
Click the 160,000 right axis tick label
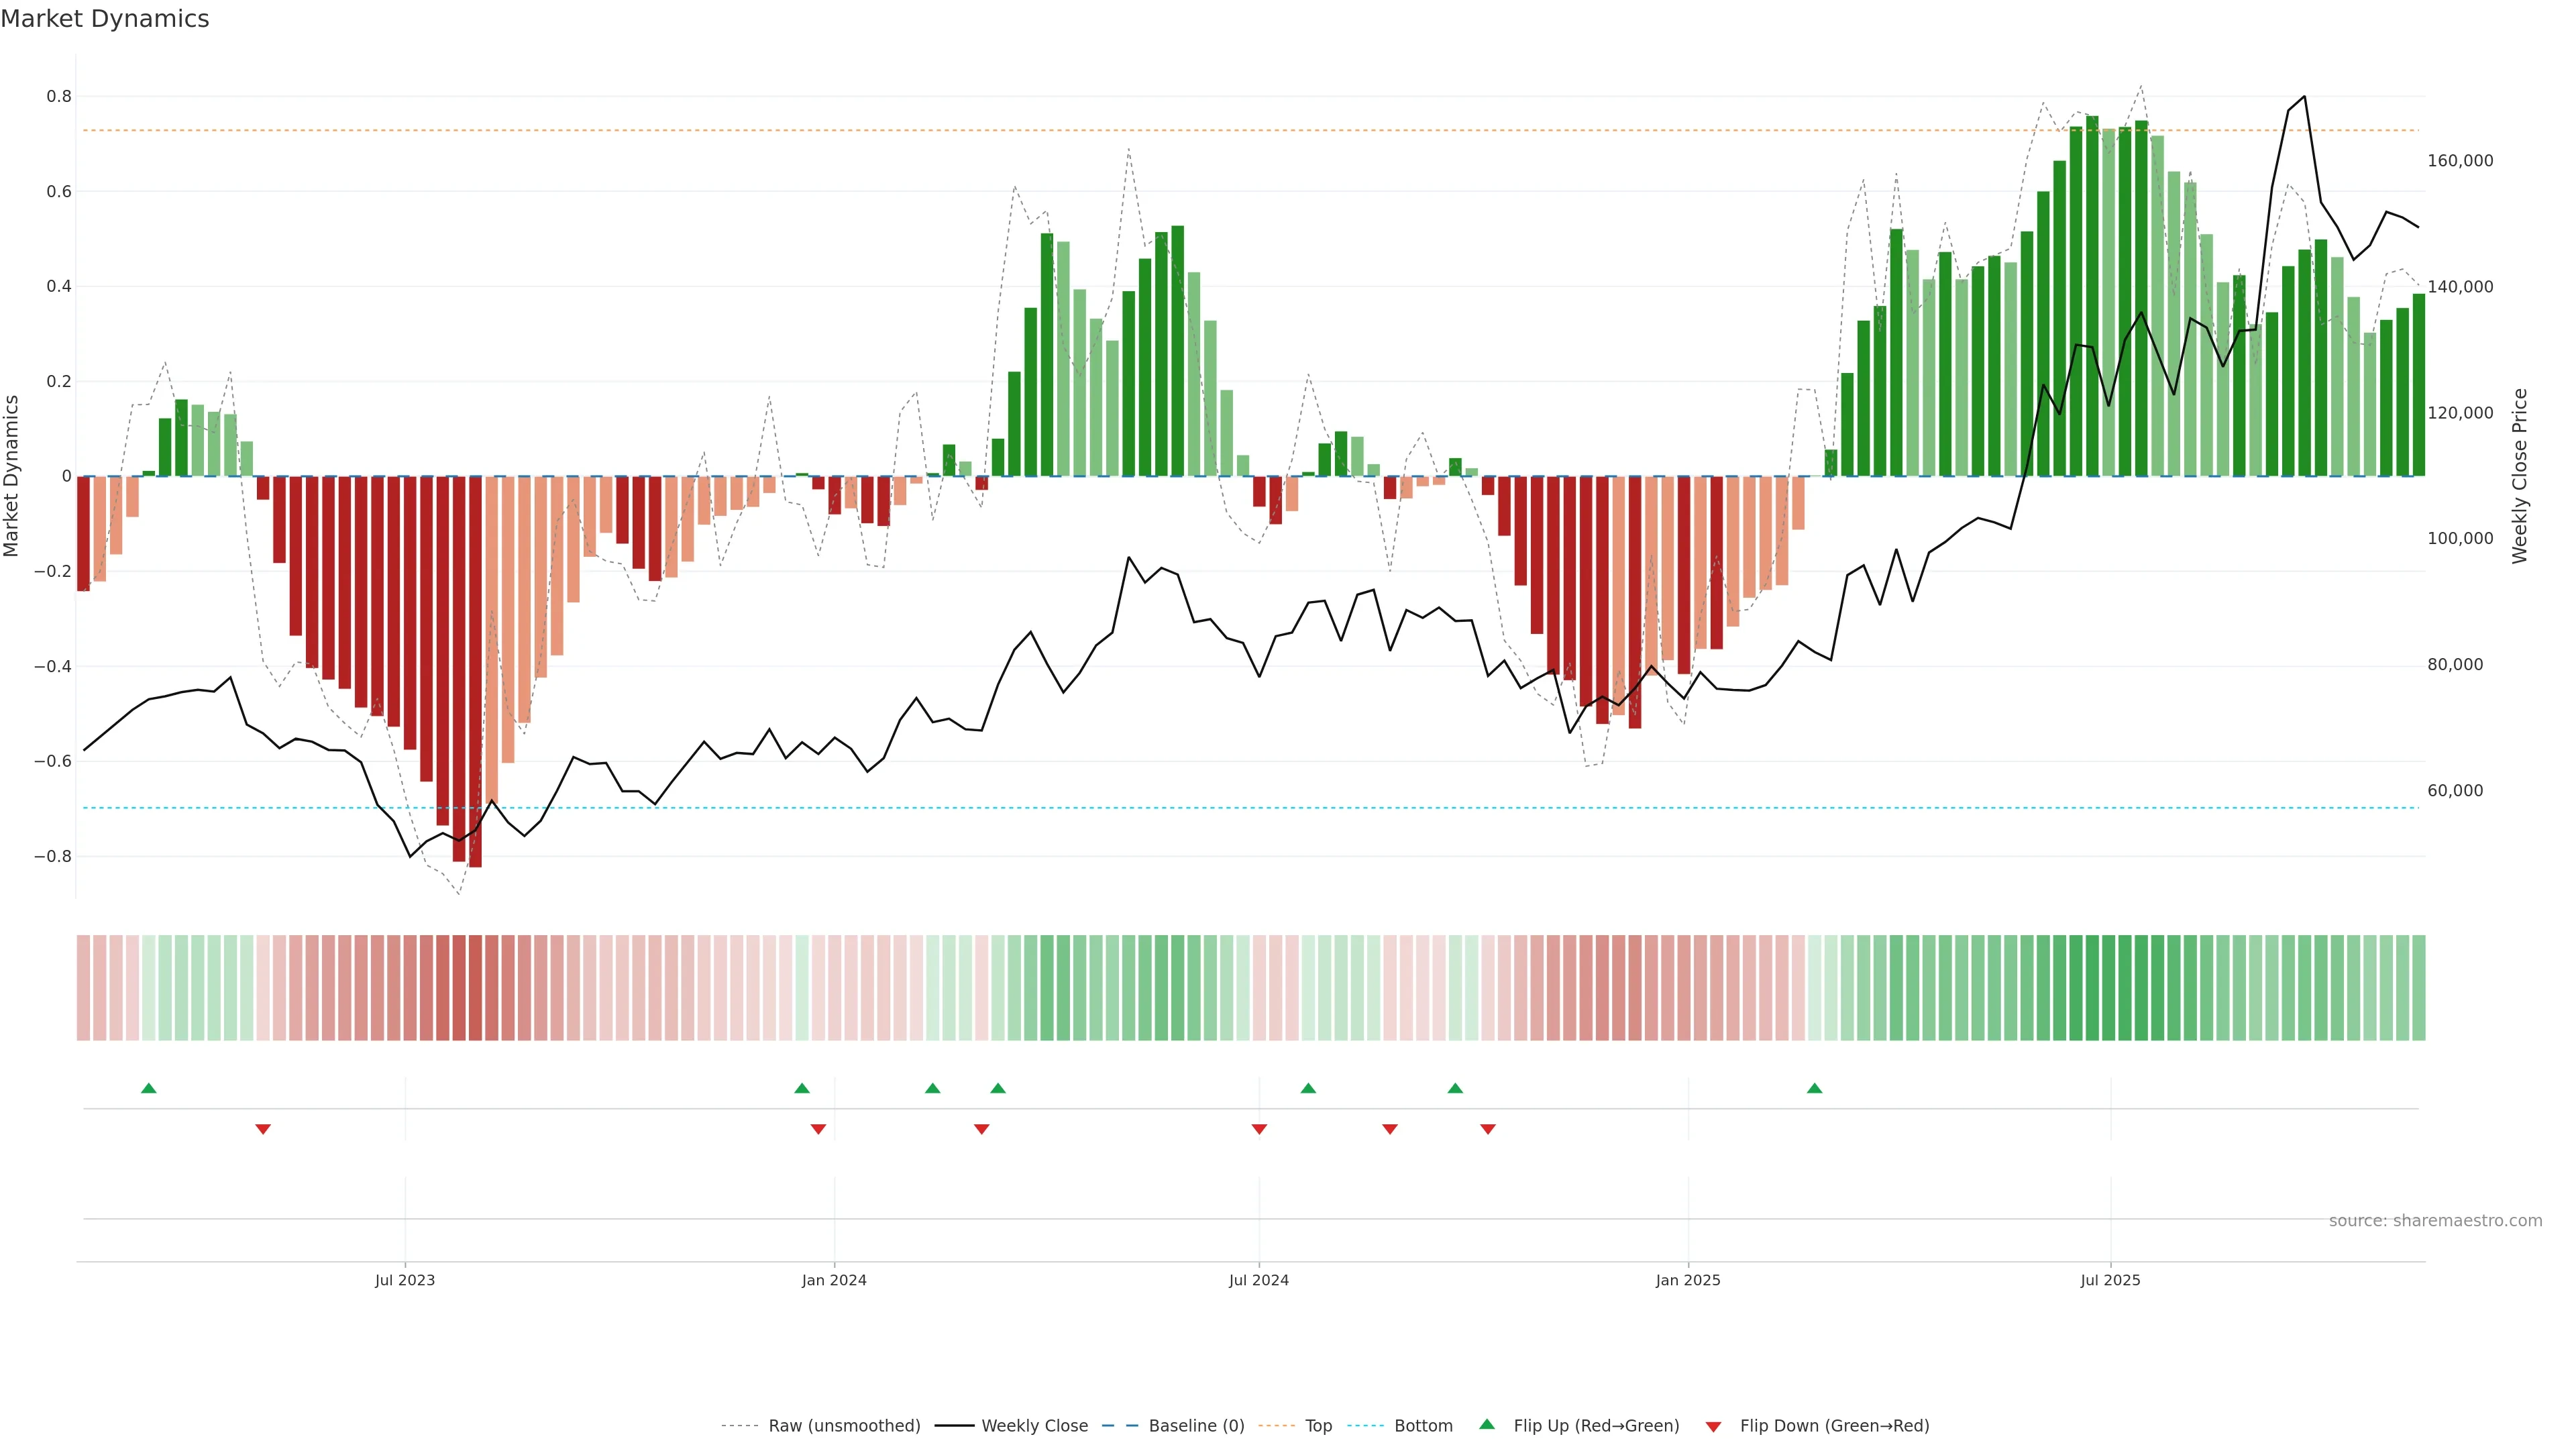(2460, 161)
